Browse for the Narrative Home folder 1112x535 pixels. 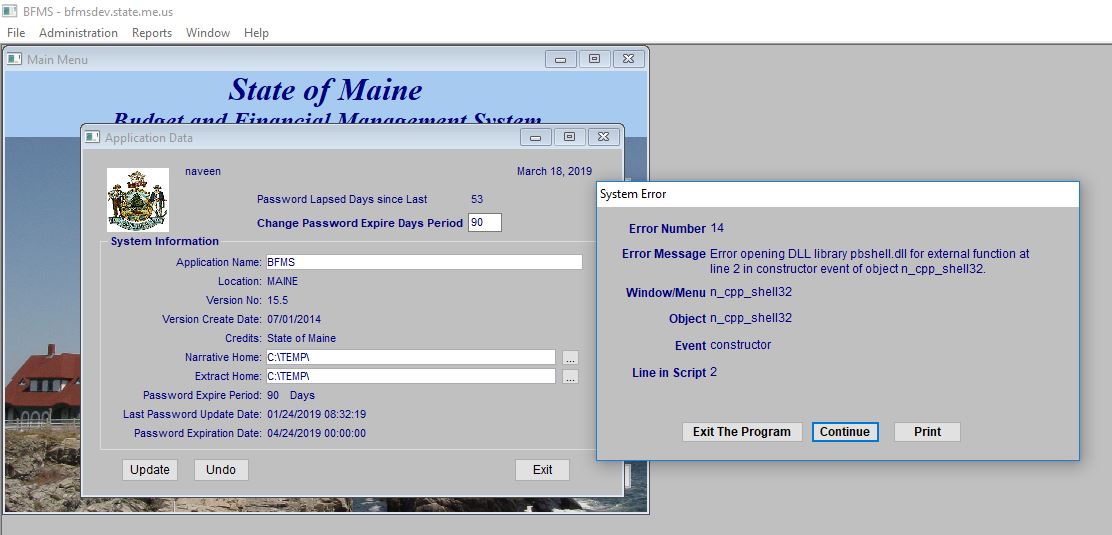570,357
